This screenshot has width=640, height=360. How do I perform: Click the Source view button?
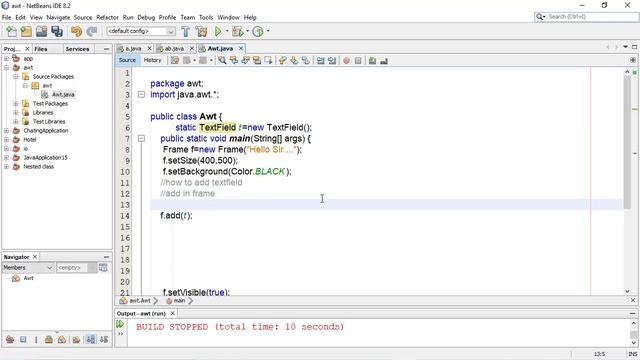(x=127, y=60)
